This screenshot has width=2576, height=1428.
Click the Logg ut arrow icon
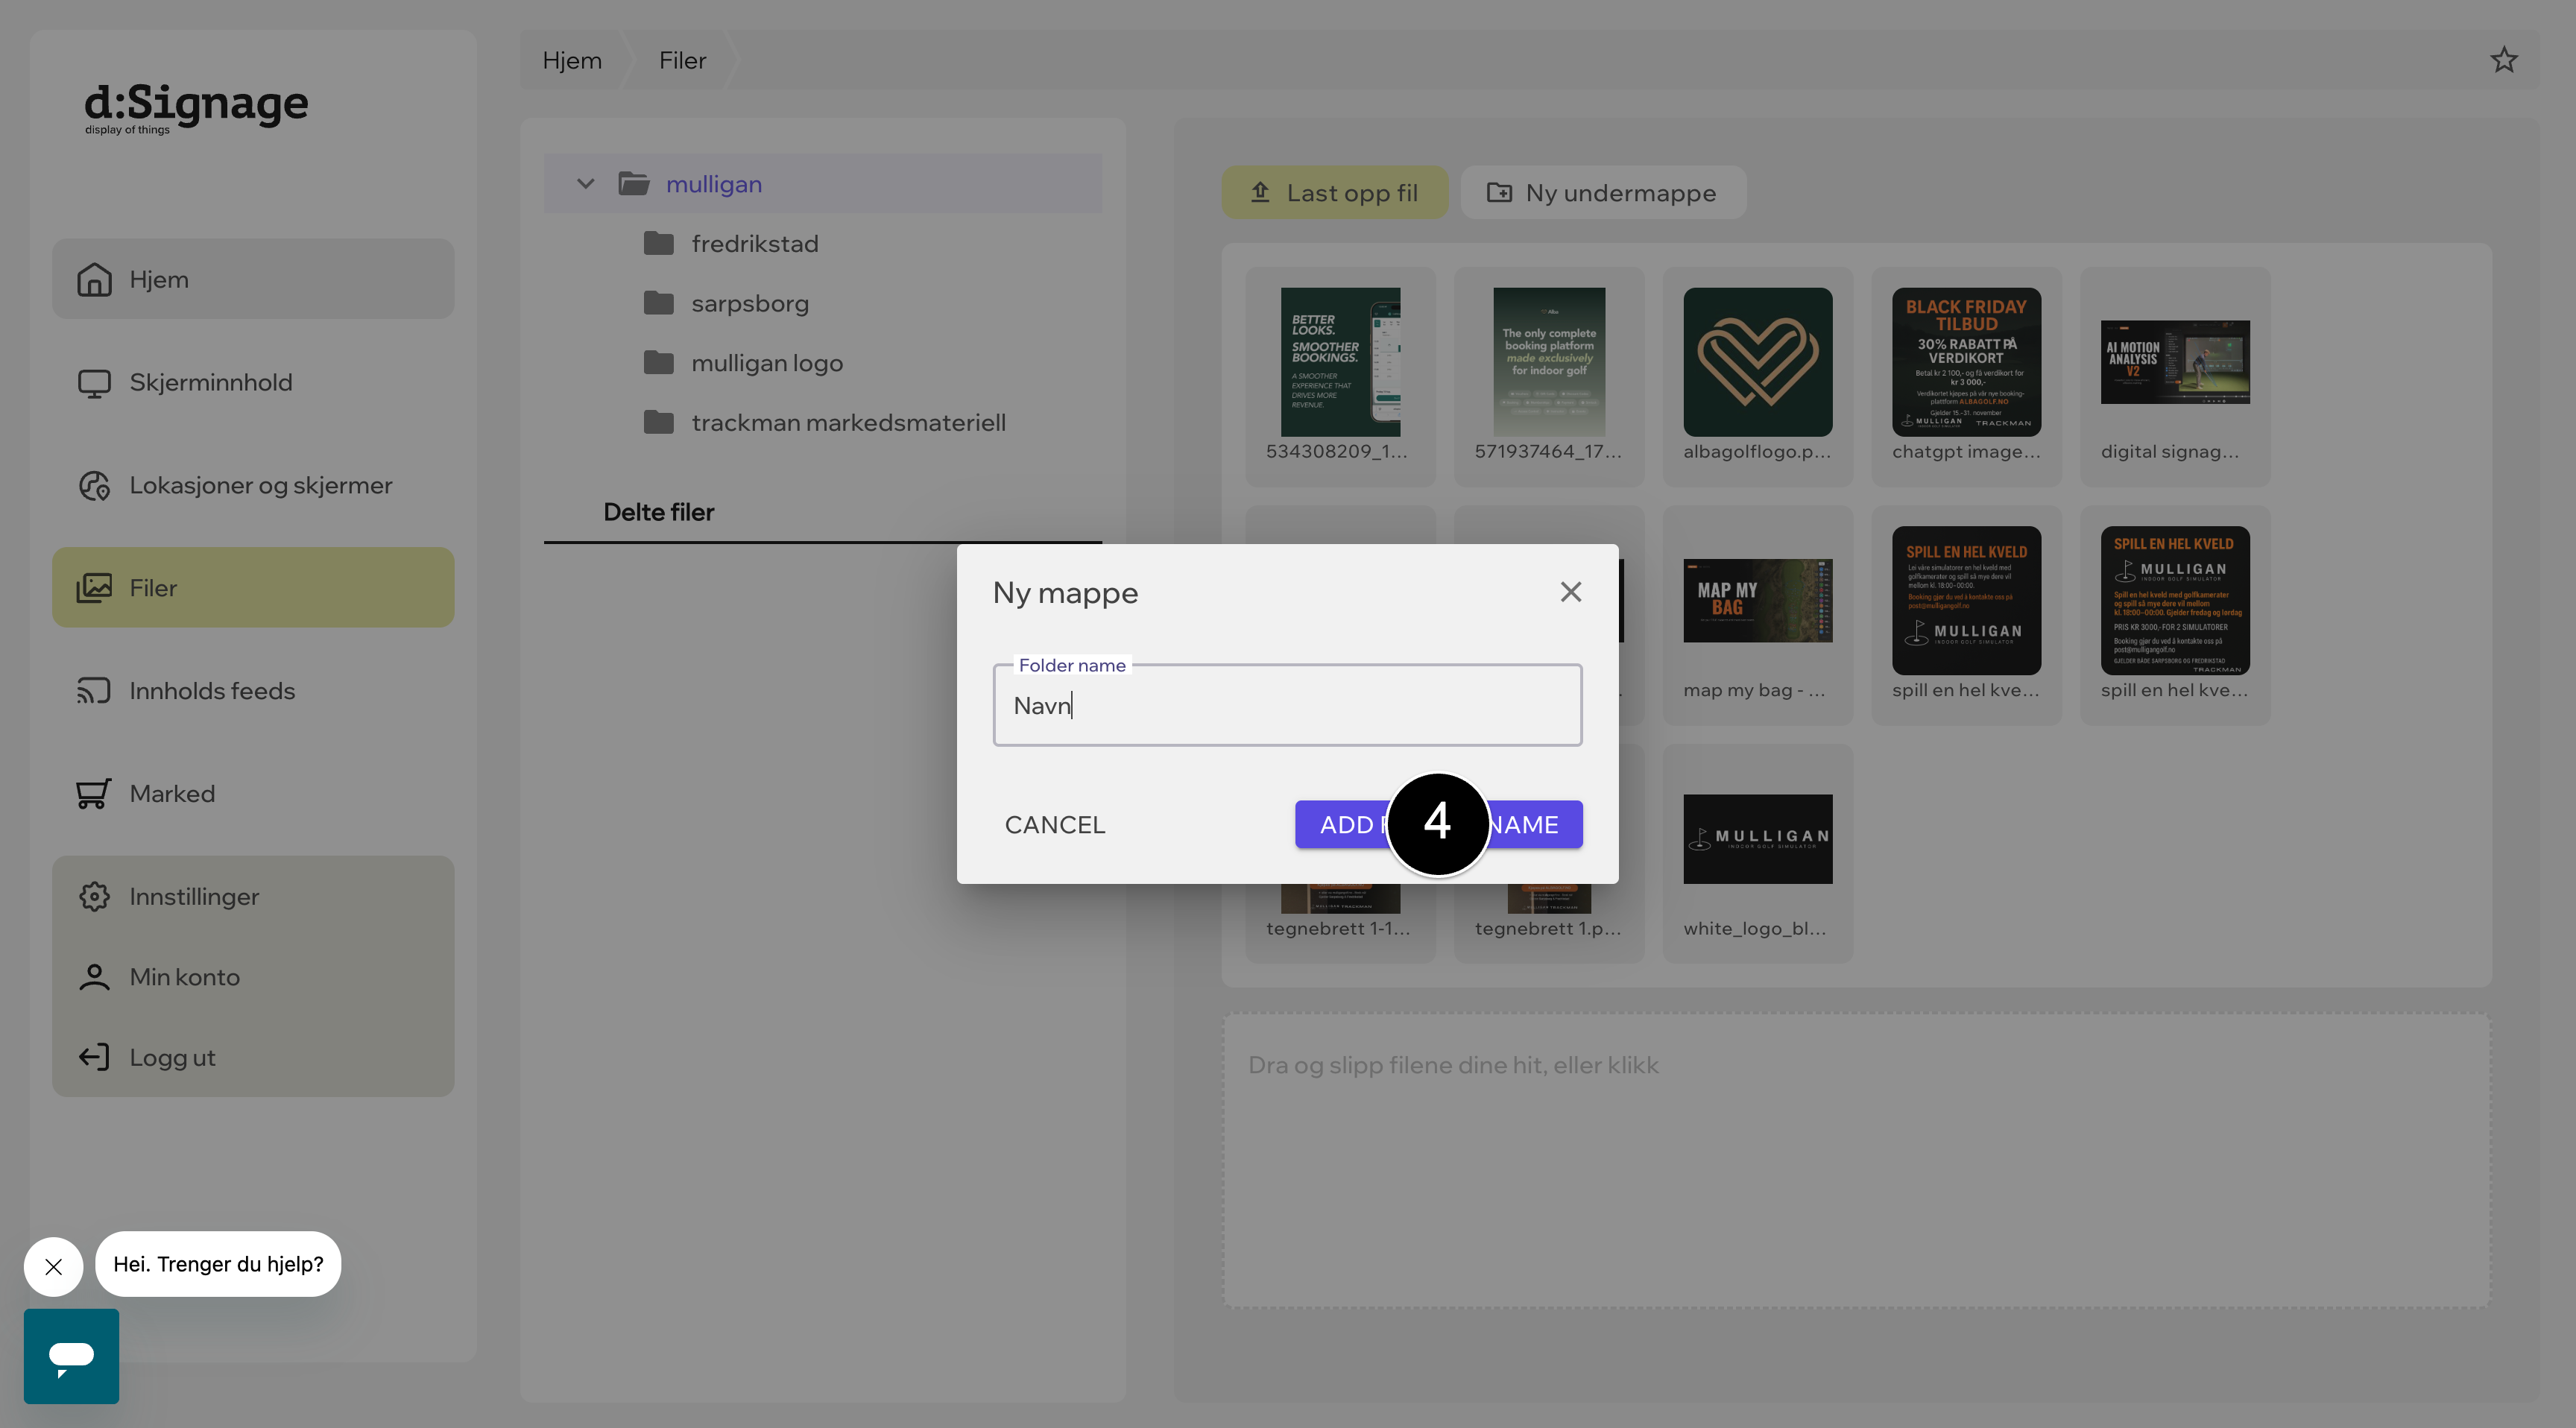click(x=94, y=1058)
